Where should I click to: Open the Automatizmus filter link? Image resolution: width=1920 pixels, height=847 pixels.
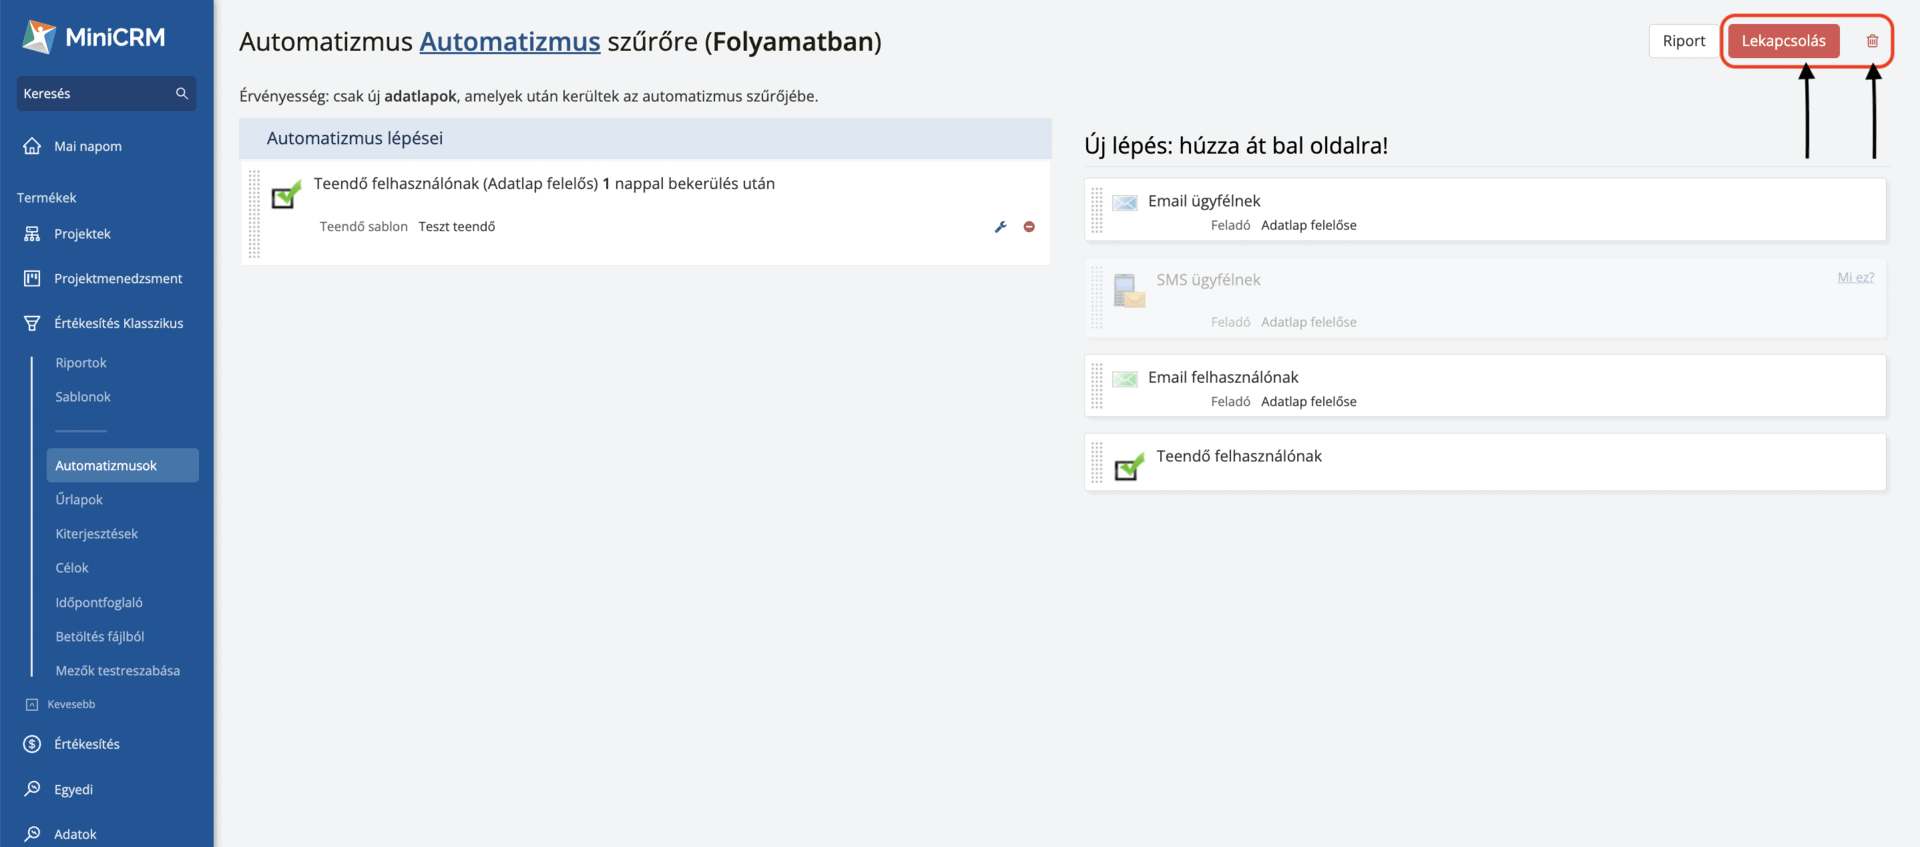[509, 42]
